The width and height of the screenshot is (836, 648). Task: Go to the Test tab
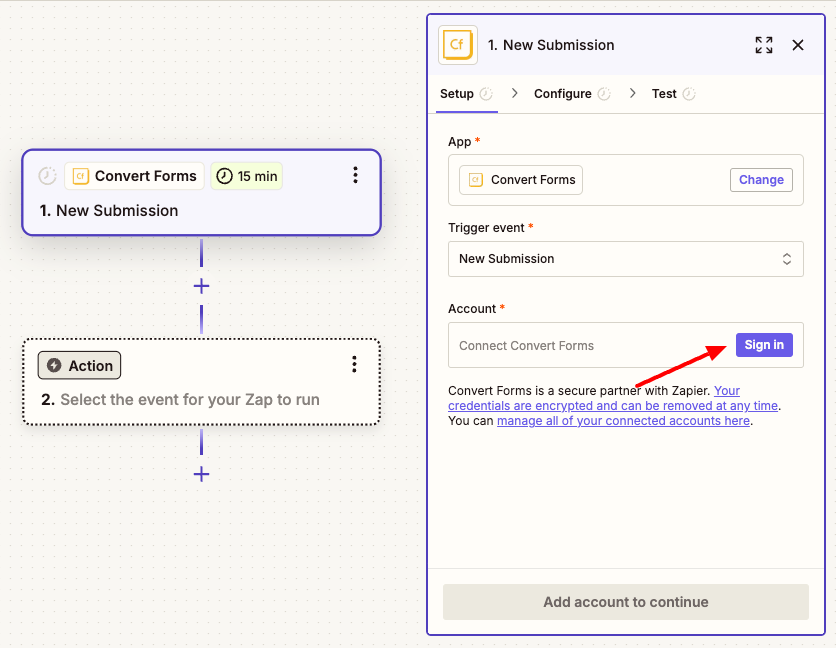click(x=673, y=94)
